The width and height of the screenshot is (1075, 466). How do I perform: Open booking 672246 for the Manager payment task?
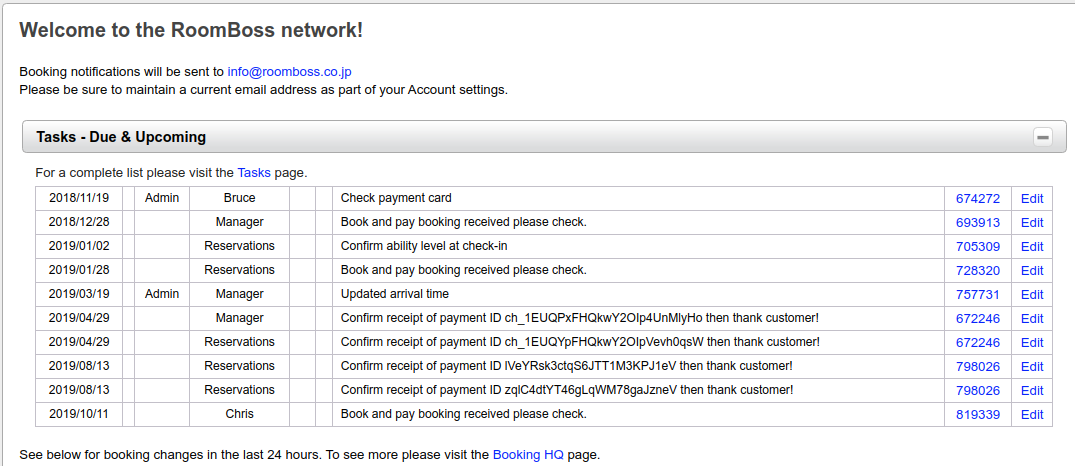point(978,319)
